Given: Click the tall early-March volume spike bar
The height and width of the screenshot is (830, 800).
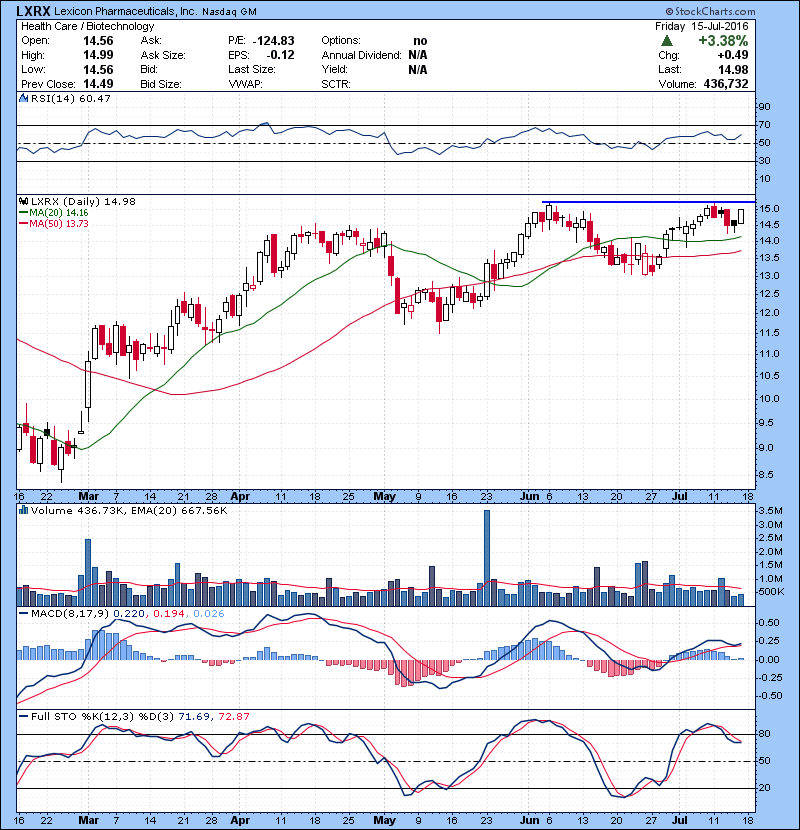Looking at the screenshot, I should (x=88, y=572).
